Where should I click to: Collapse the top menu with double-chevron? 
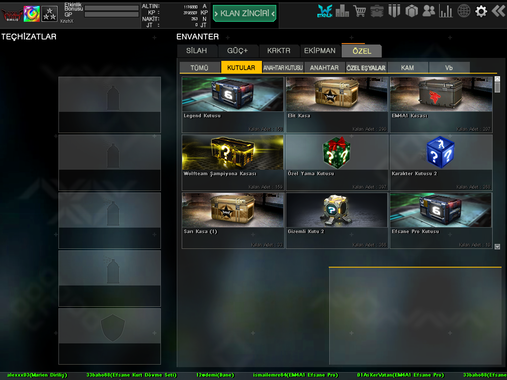tap(498, 11)
